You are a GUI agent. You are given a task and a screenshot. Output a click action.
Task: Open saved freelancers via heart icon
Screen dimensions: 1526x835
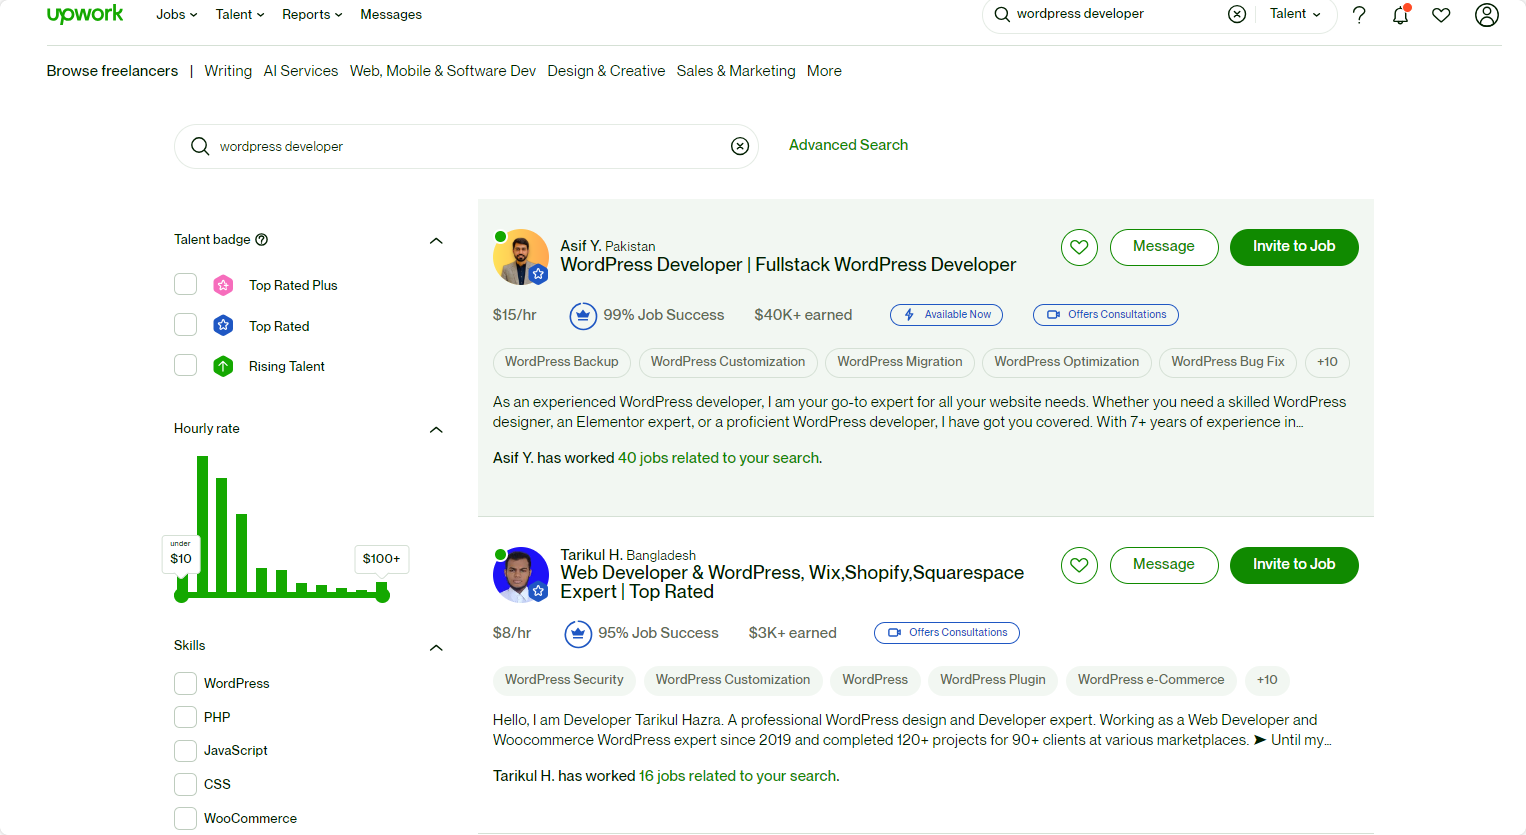1441,15
